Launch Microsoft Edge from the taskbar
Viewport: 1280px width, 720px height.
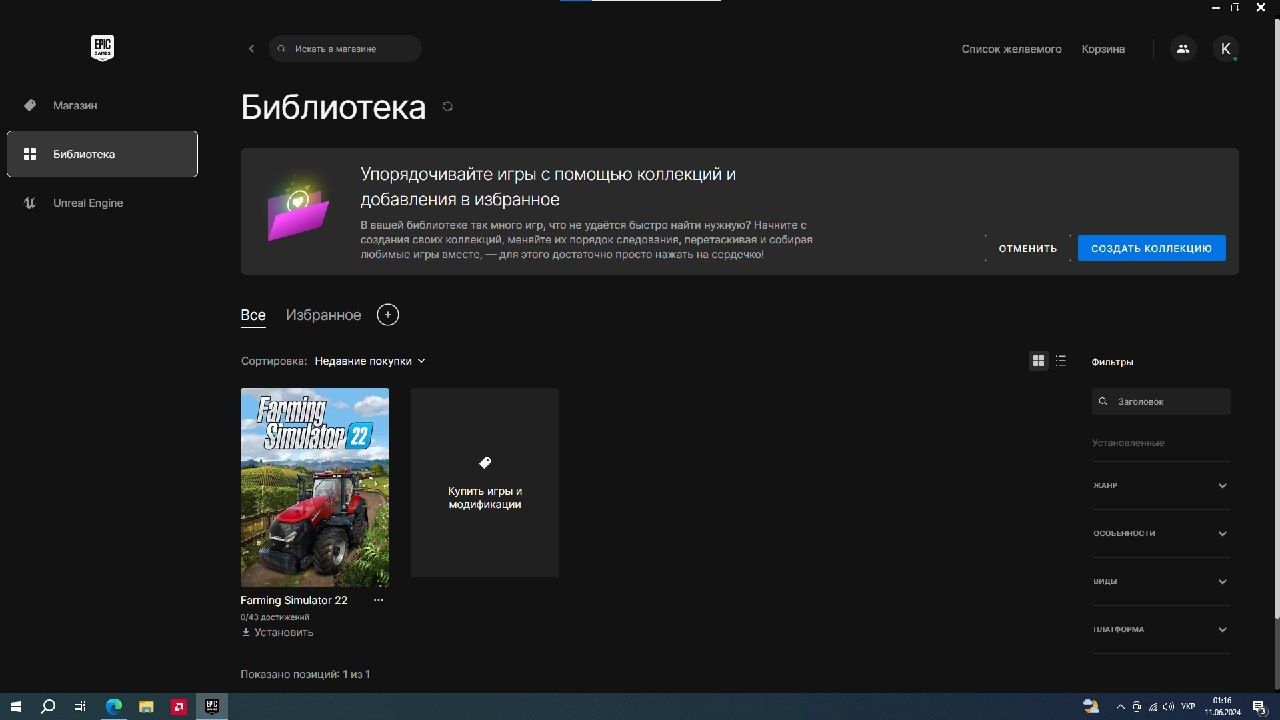(x=113, y=707)
